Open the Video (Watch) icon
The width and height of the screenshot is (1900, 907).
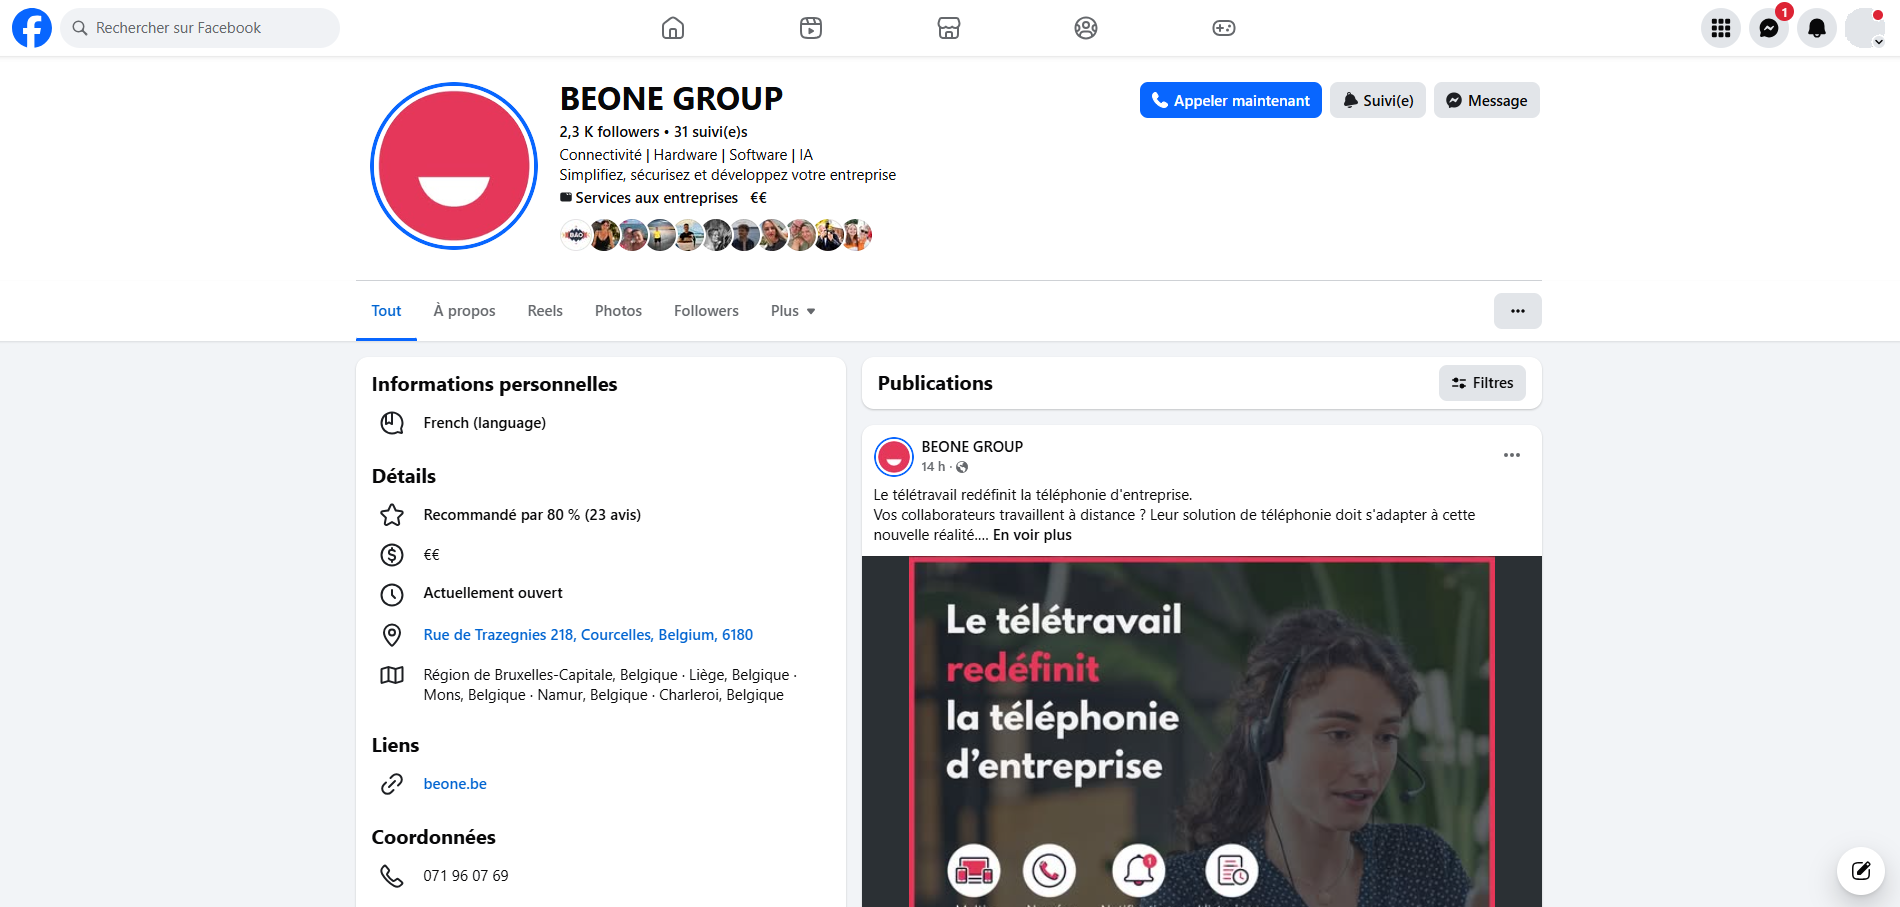[811, 28]
